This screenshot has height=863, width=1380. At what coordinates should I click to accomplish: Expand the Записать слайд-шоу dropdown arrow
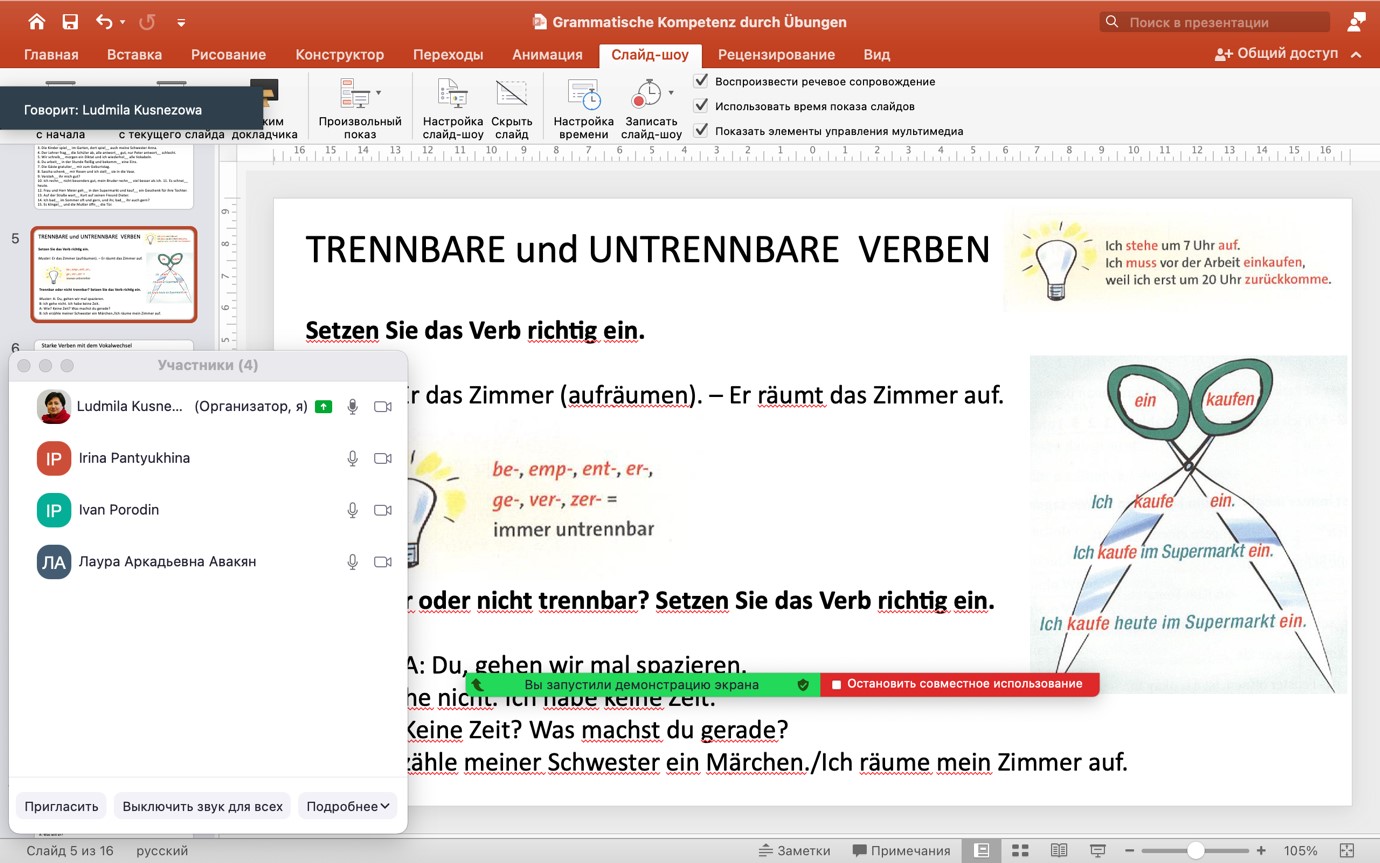[671, 93]
